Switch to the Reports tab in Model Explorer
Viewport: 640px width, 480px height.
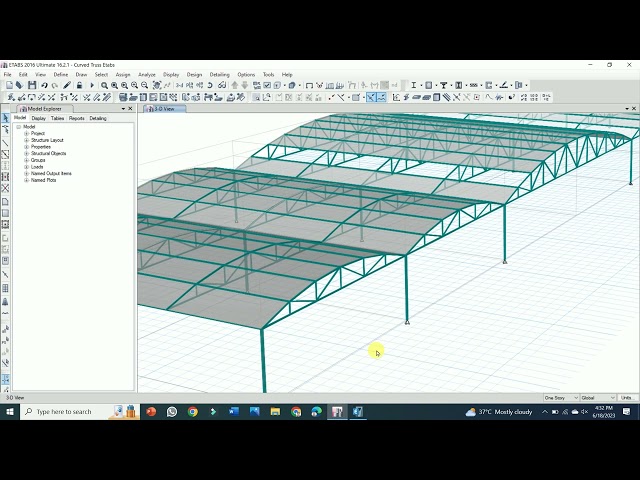click(x=77, y=118)
